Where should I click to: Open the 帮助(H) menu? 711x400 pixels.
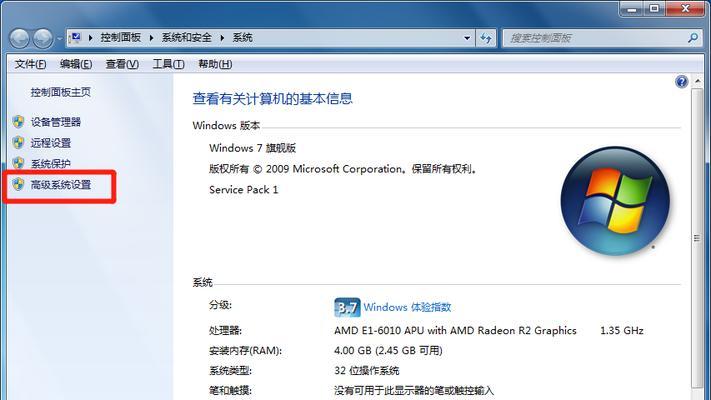(x=215, y=64)
